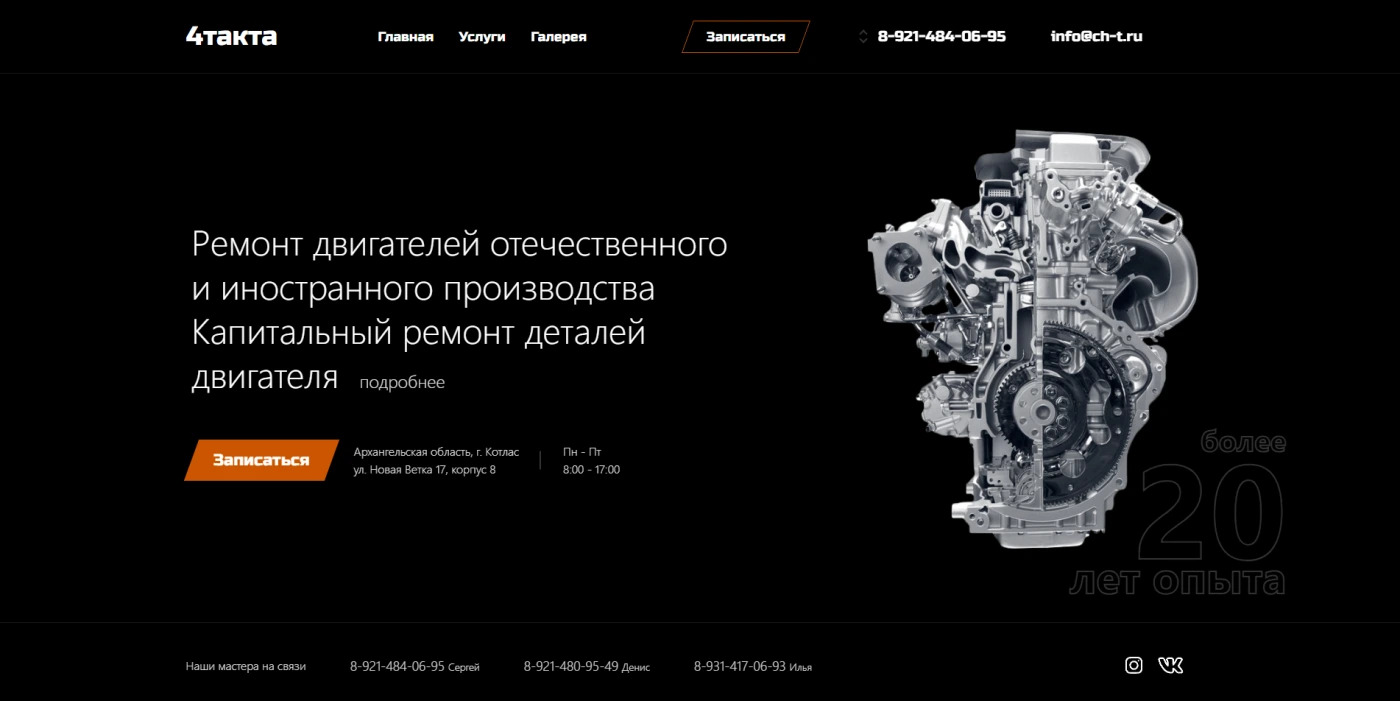Follow the подробнее link
The height and width of the screenshot is (701, 1400).
point(402,383)
